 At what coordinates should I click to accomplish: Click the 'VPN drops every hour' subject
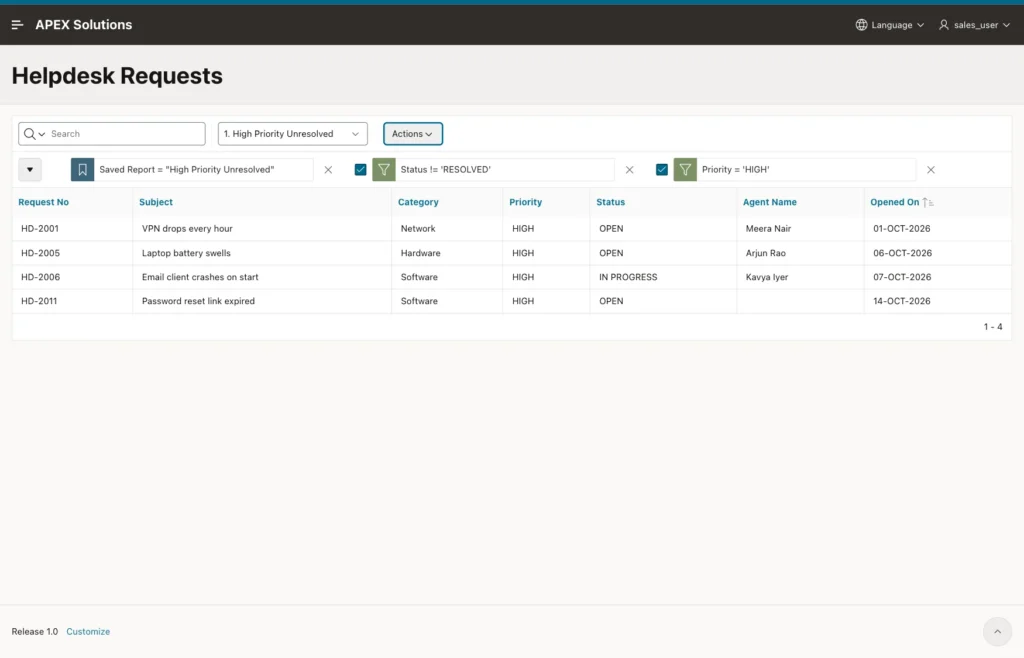click(x=187, y=228)
